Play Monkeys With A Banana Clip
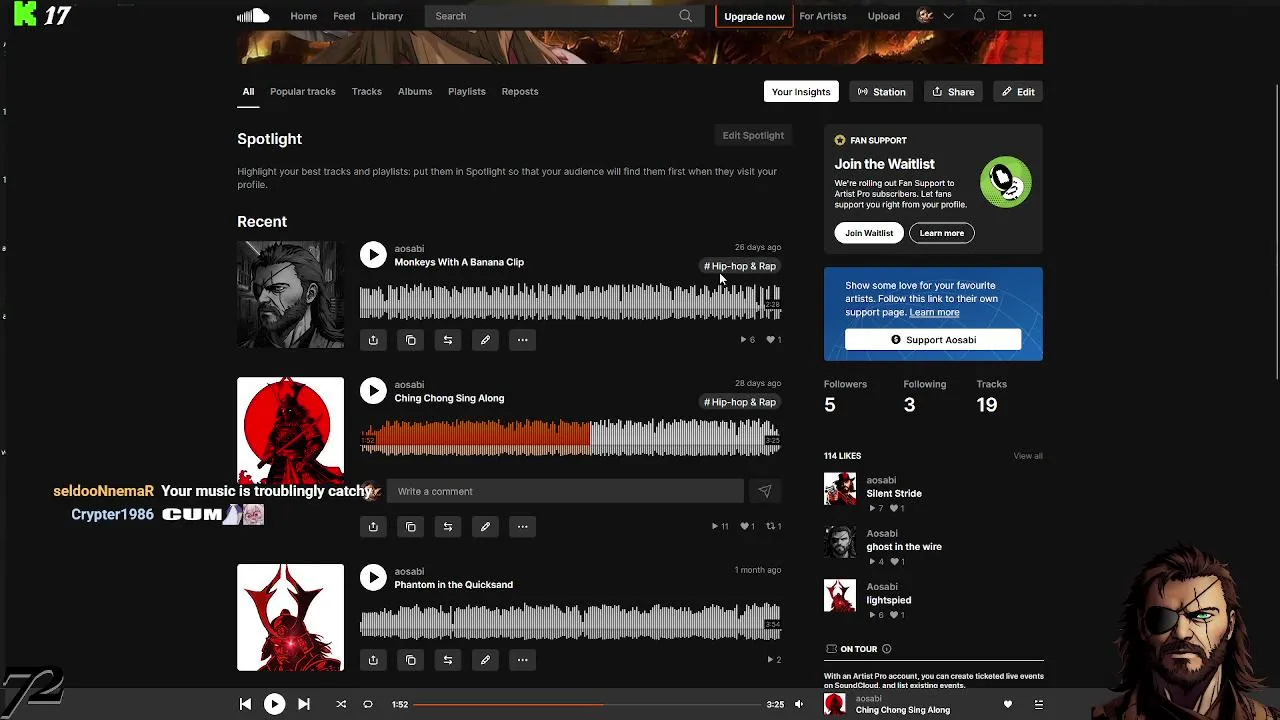This screenshot has height=720, width=1280. [x=373, y=255]
